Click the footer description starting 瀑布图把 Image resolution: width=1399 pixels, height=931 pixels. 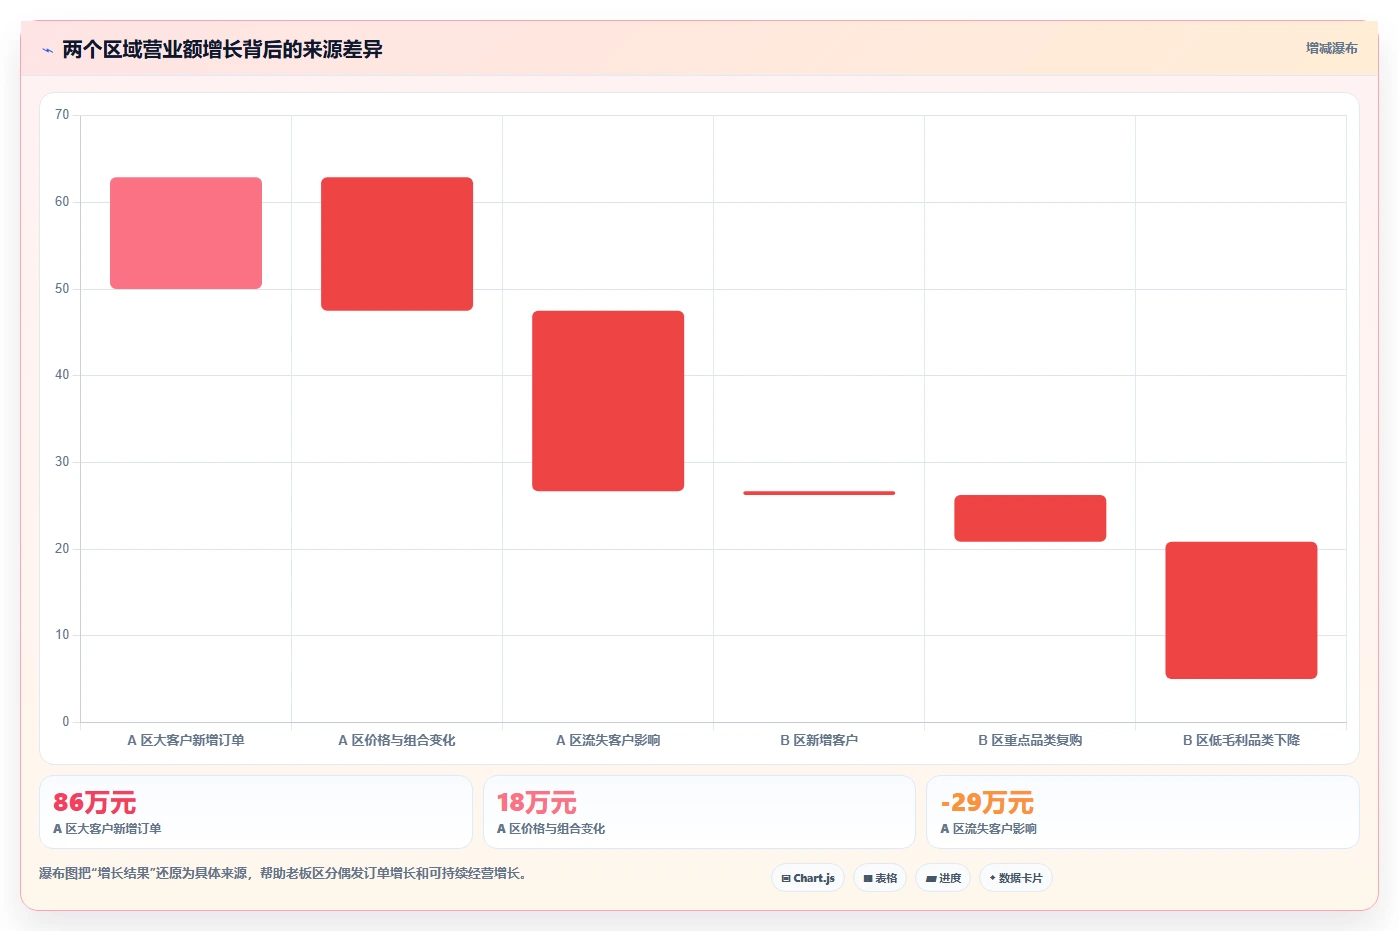click(x=283, y=873)
